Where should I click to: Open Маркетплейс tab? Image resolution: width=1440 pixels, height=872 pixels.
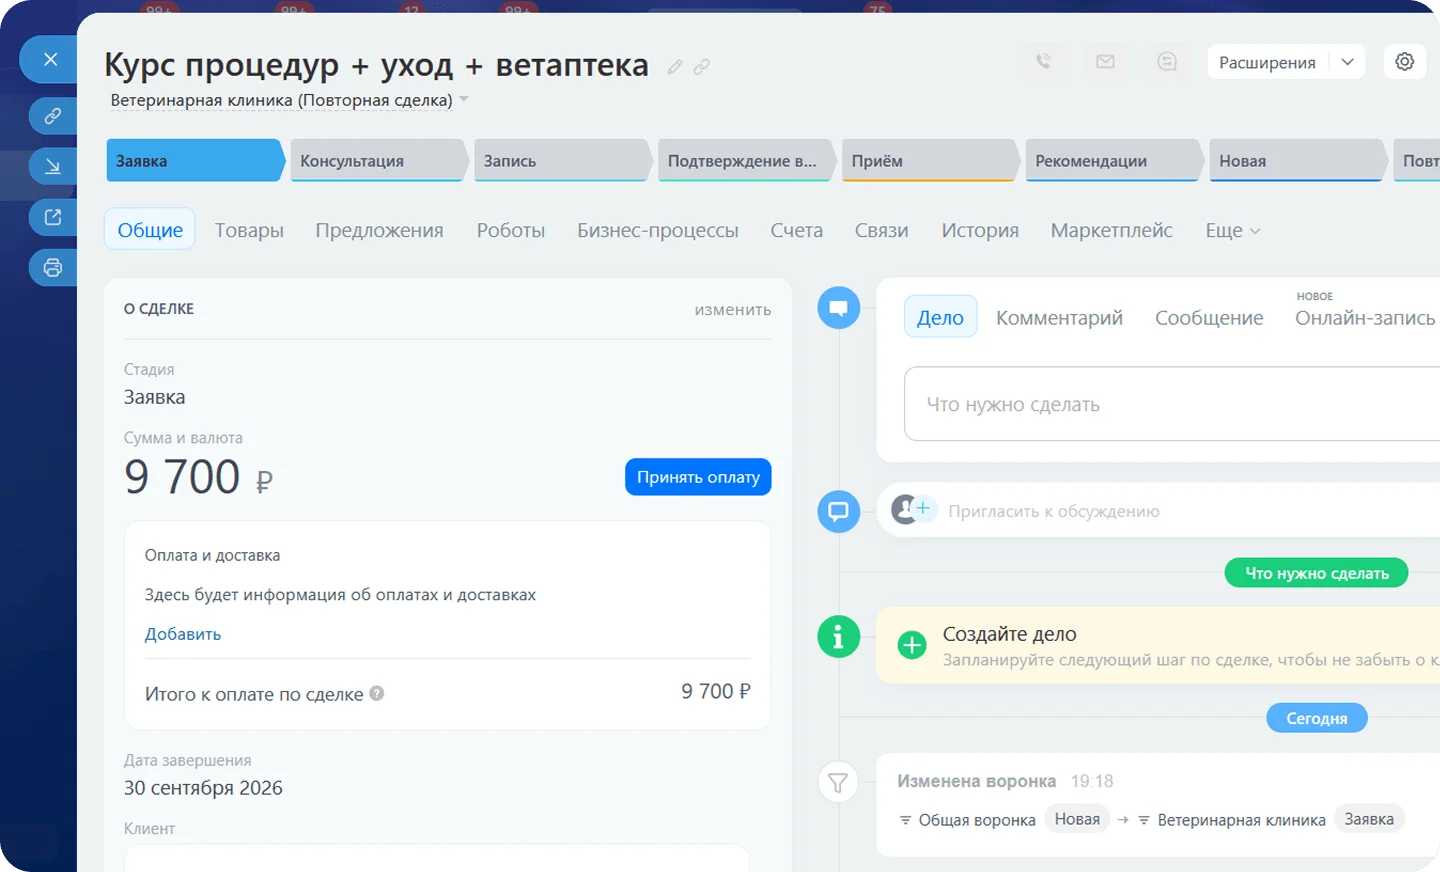1111,231
